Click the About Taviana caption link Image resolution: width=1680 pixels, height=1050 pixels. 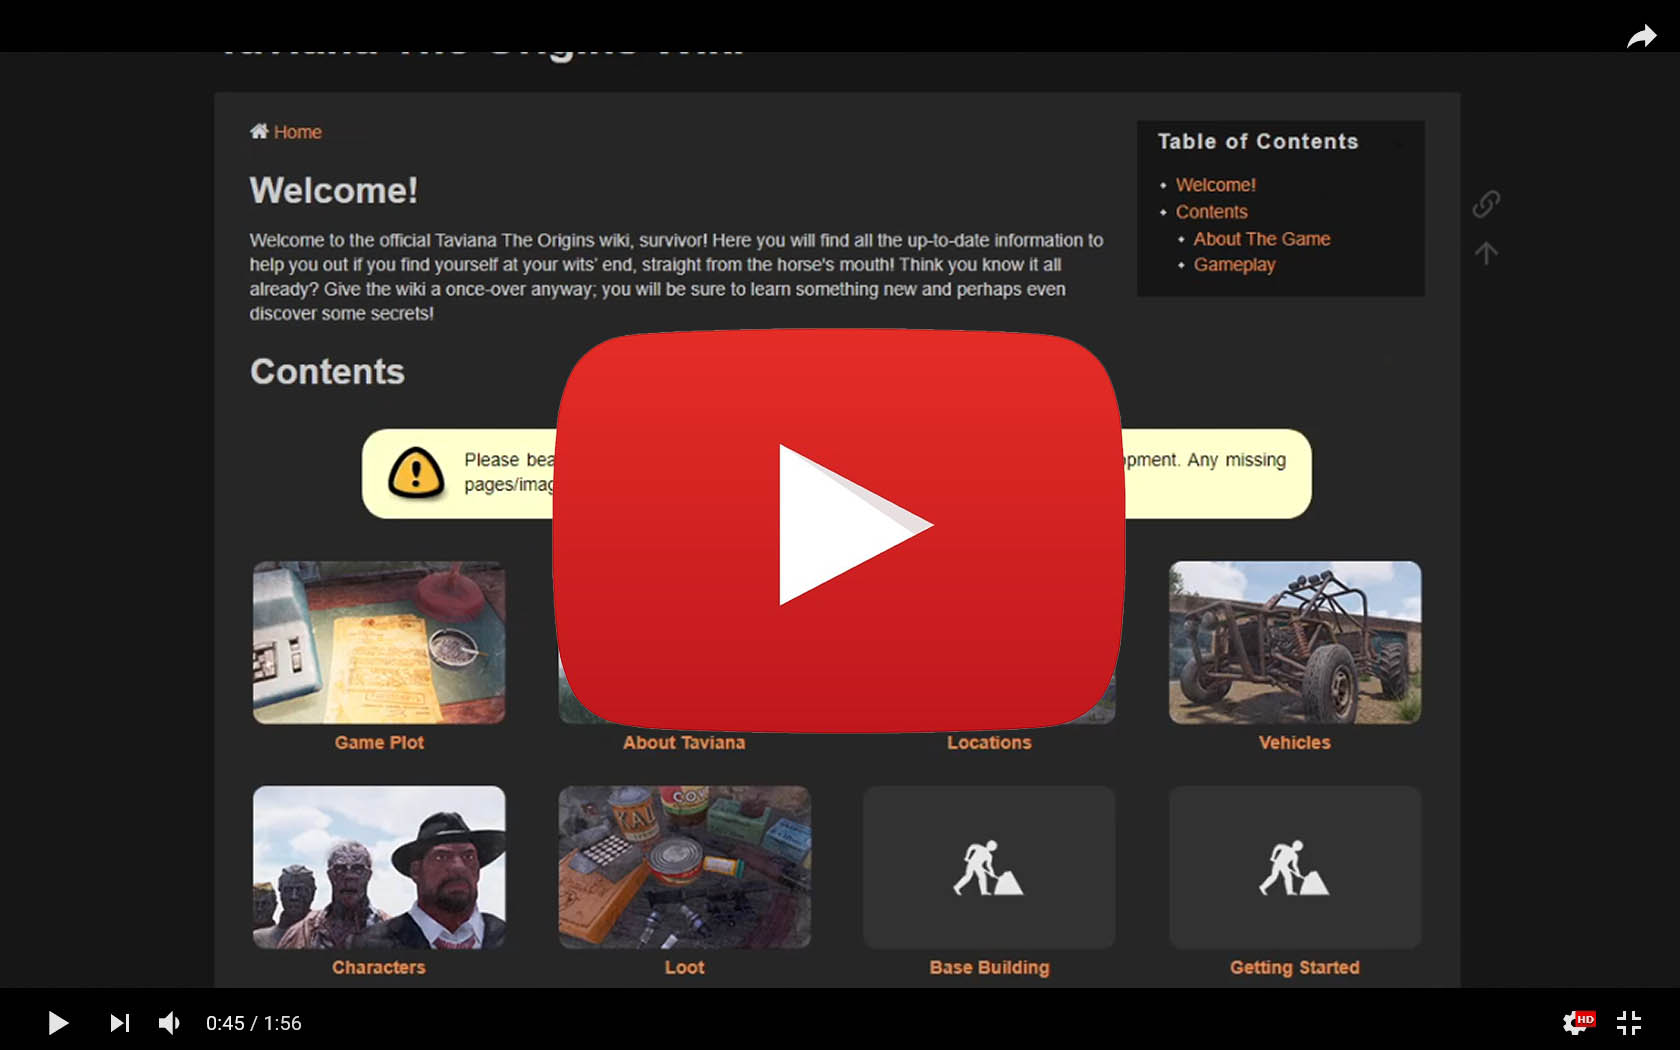(x=684, y=742)
